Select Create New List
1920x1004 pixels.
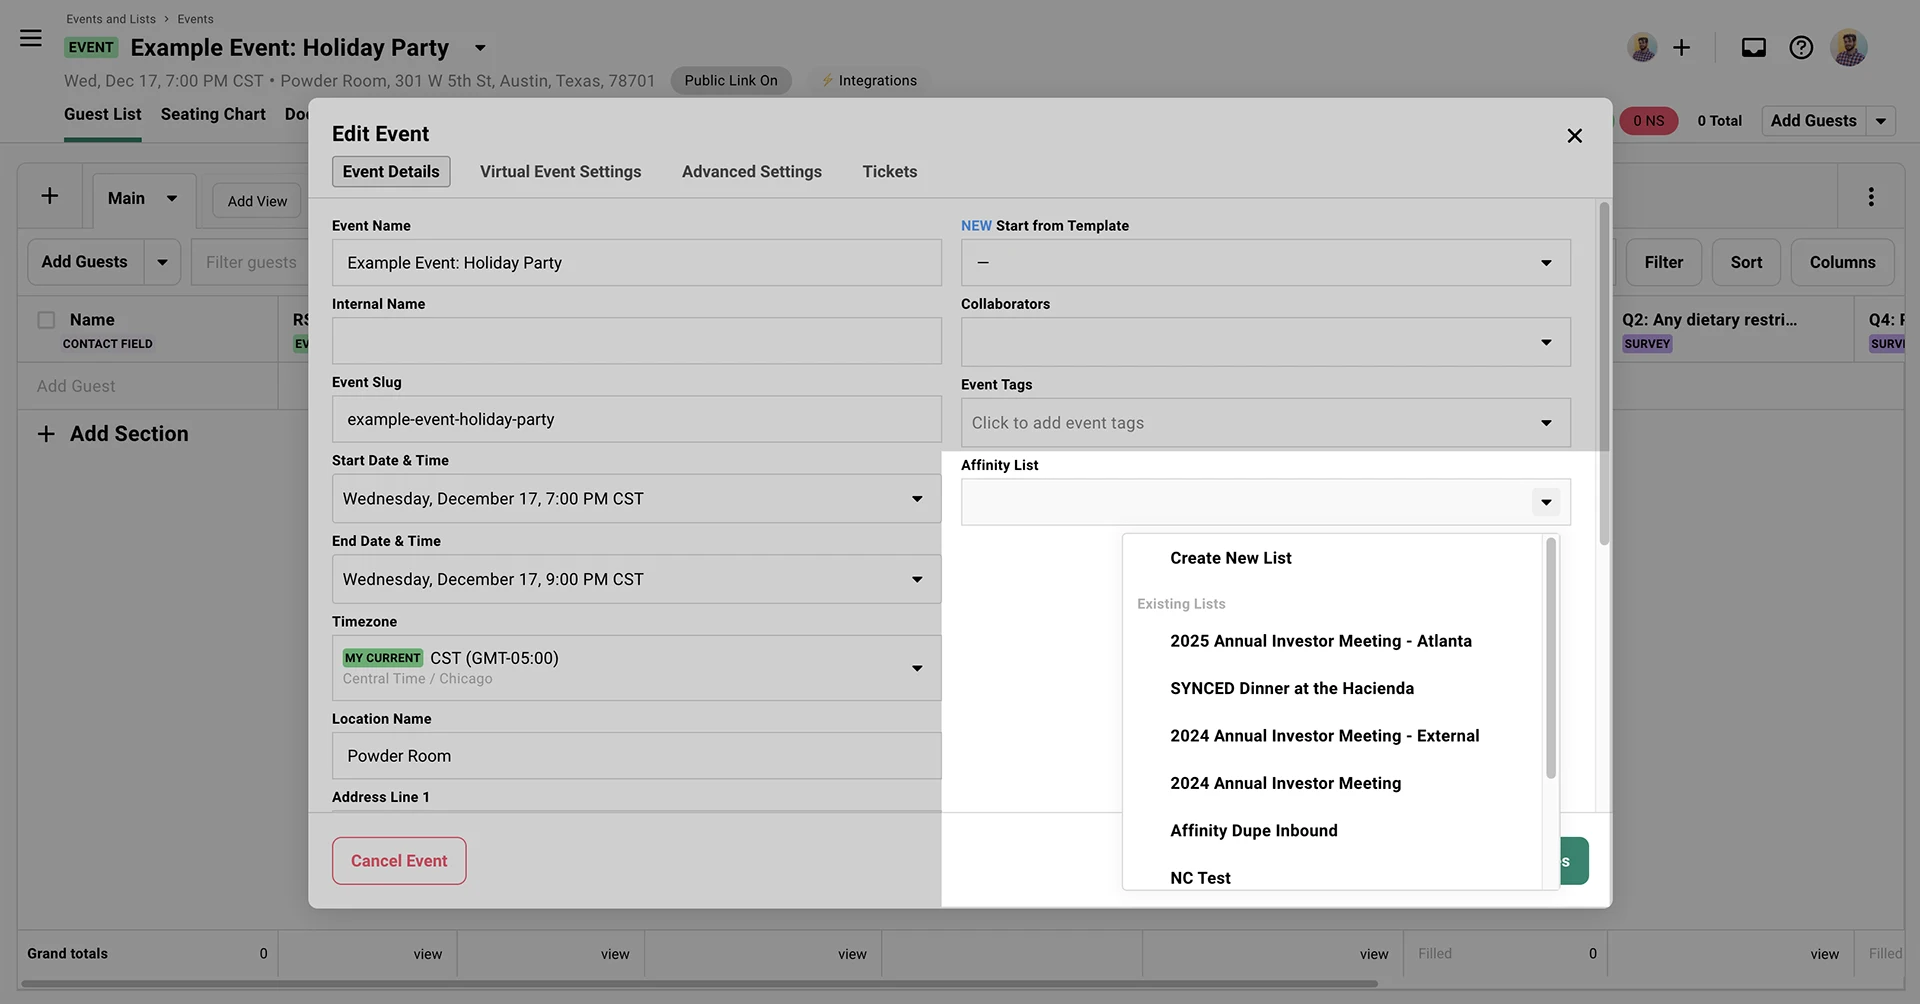[1230, 557]
